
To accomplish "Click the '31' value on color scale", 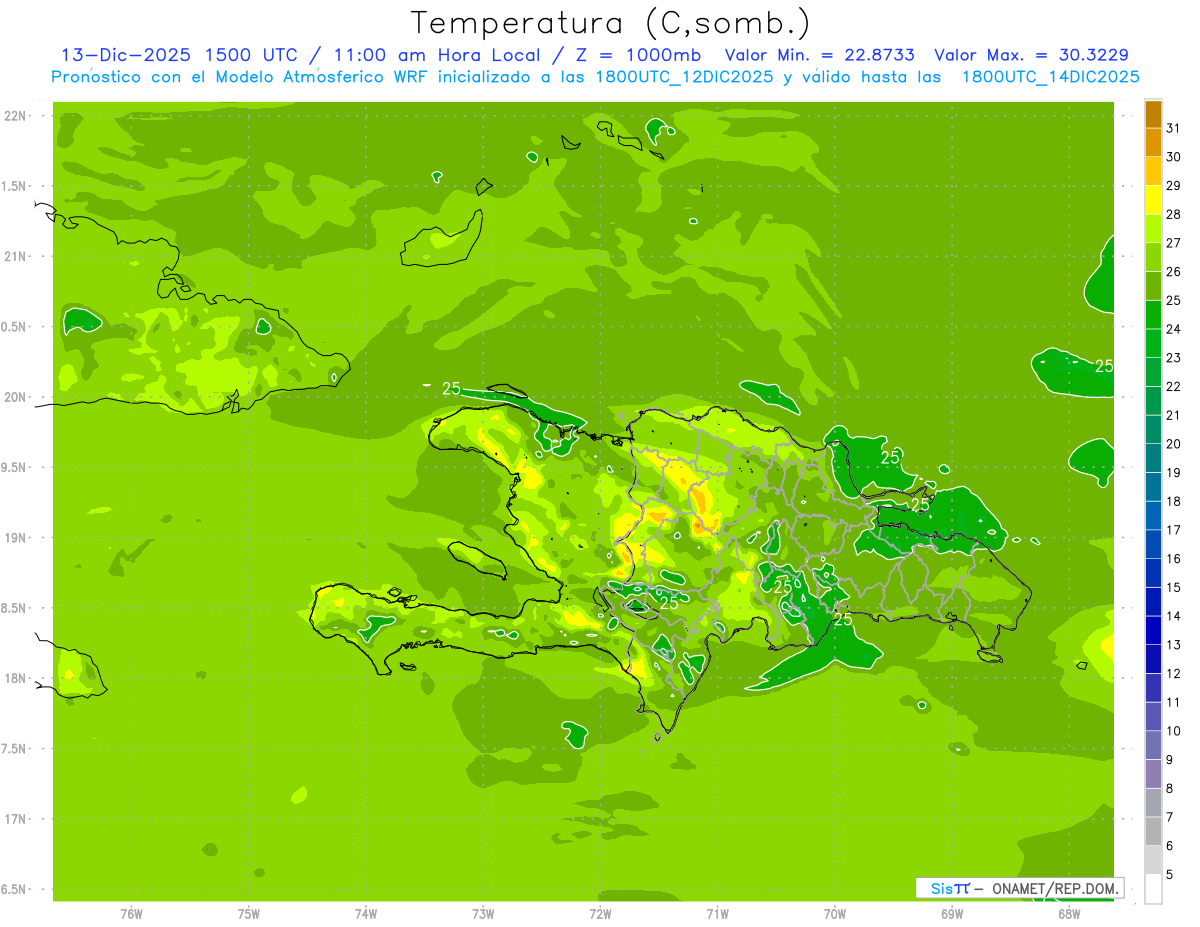I will (1173, 128).
